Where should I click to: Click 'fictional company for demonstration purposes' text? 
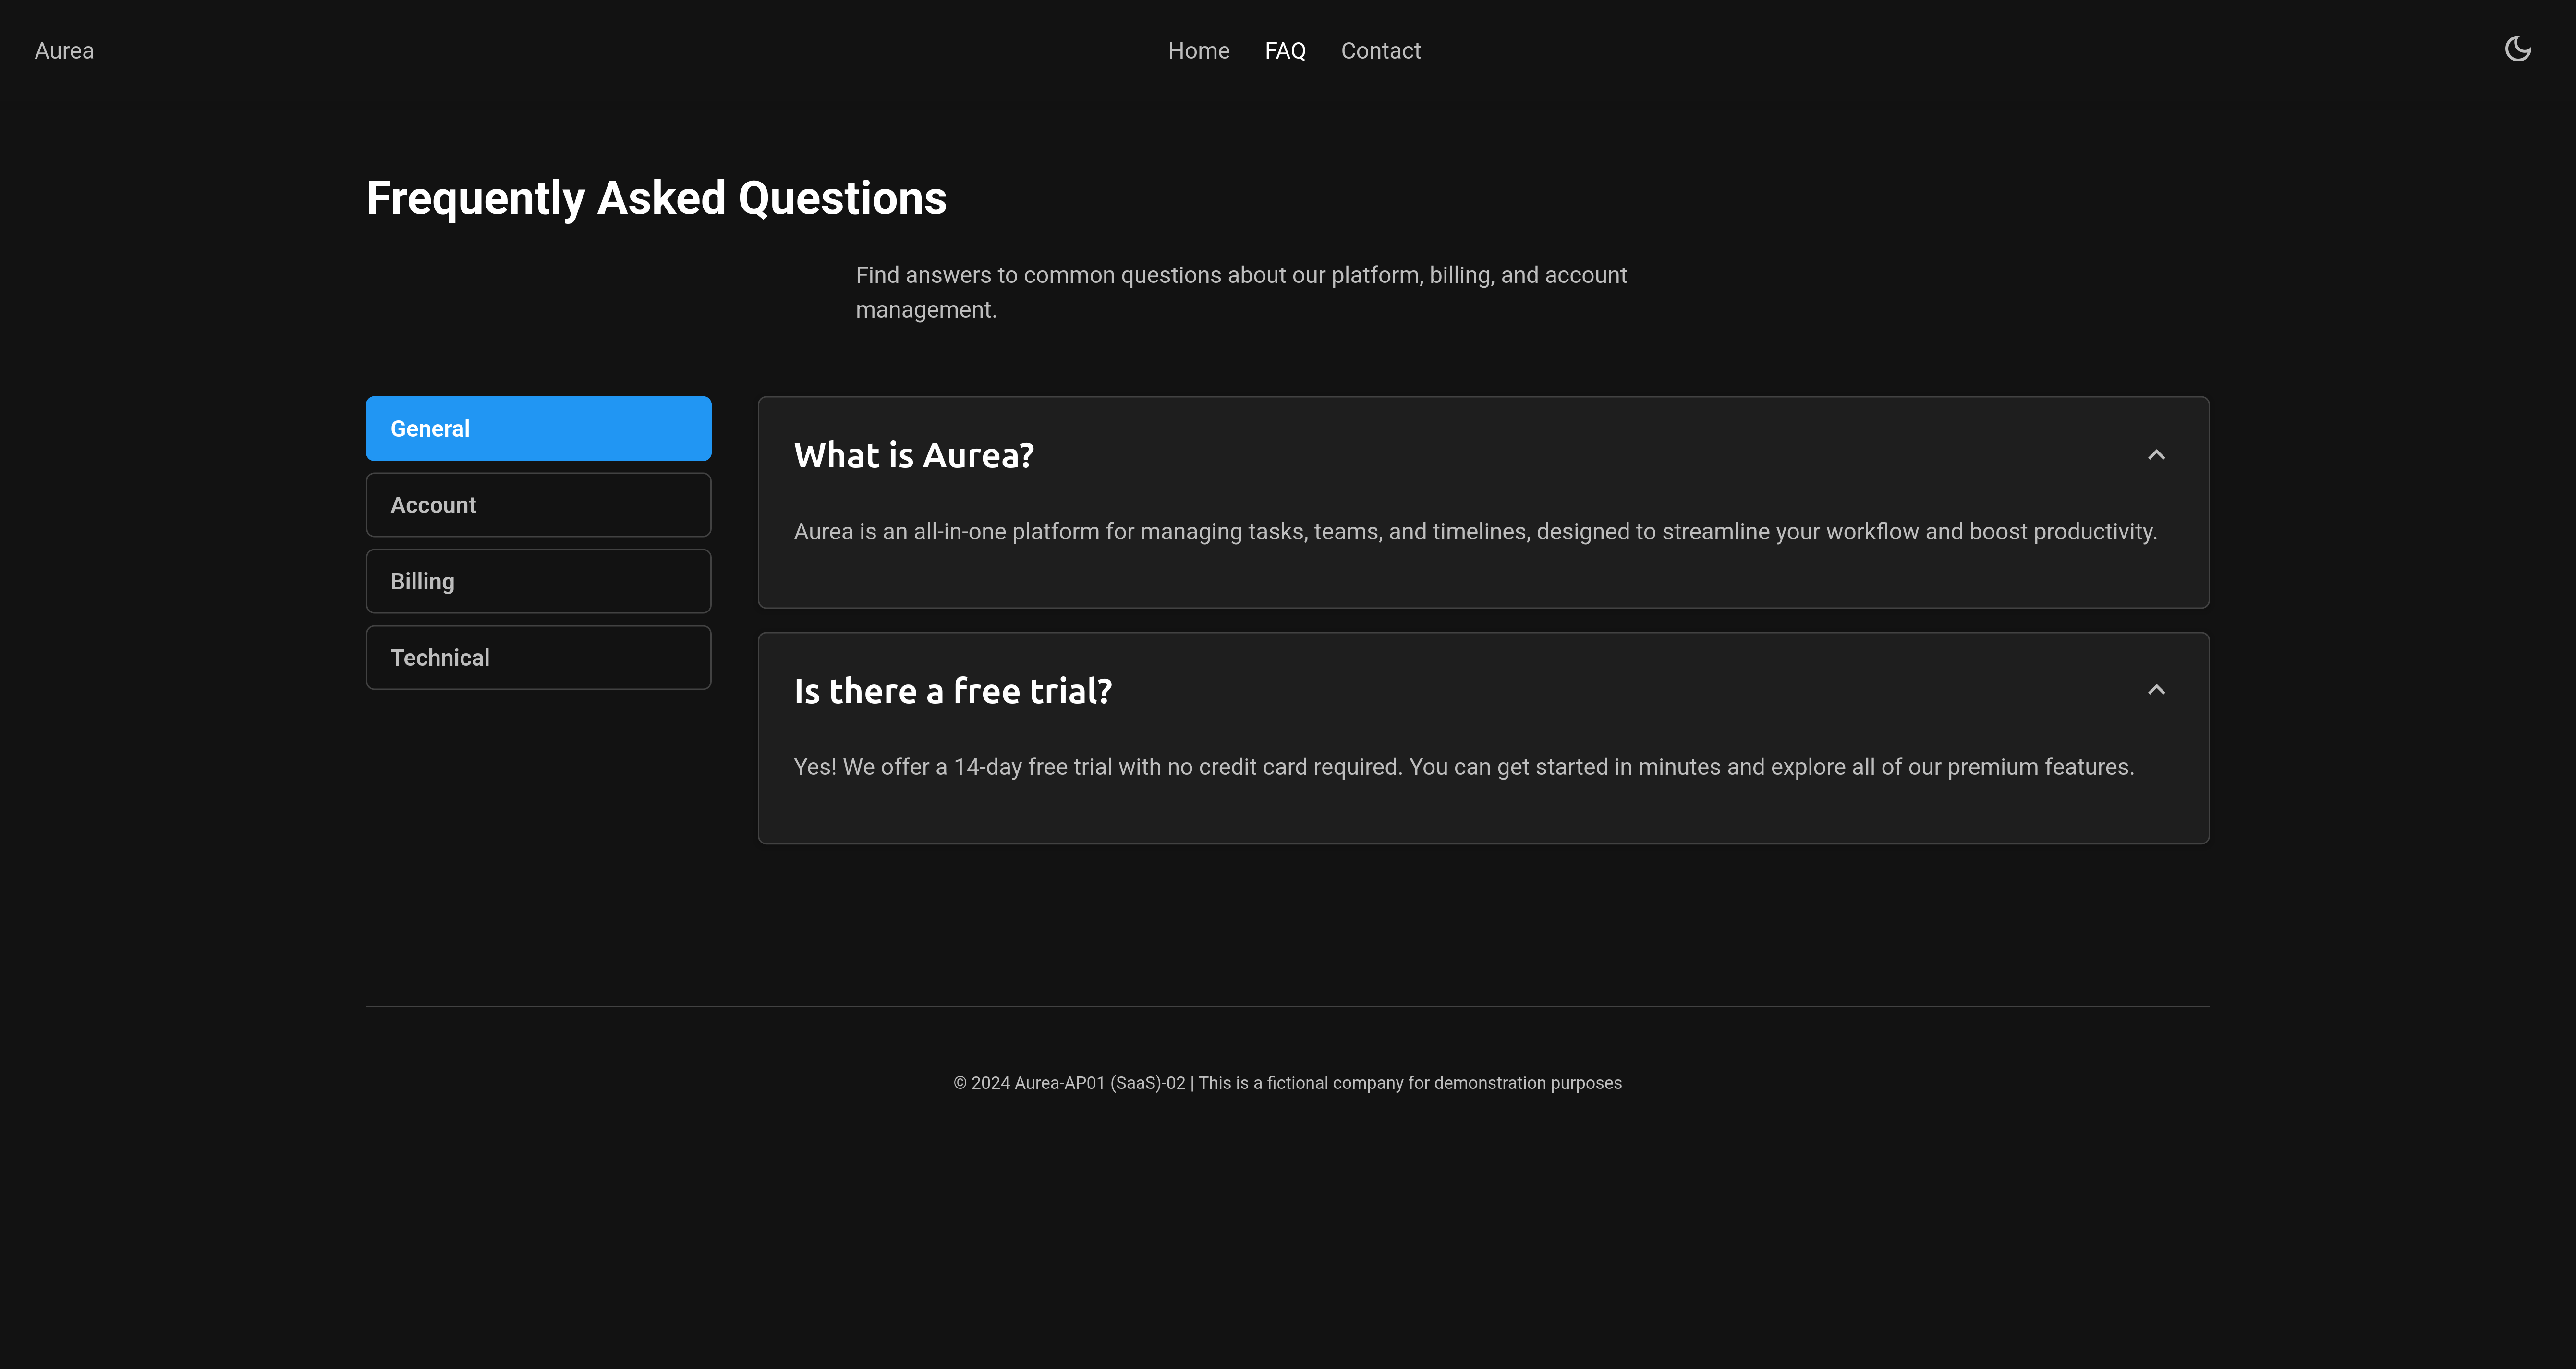click(1444, 1083)
